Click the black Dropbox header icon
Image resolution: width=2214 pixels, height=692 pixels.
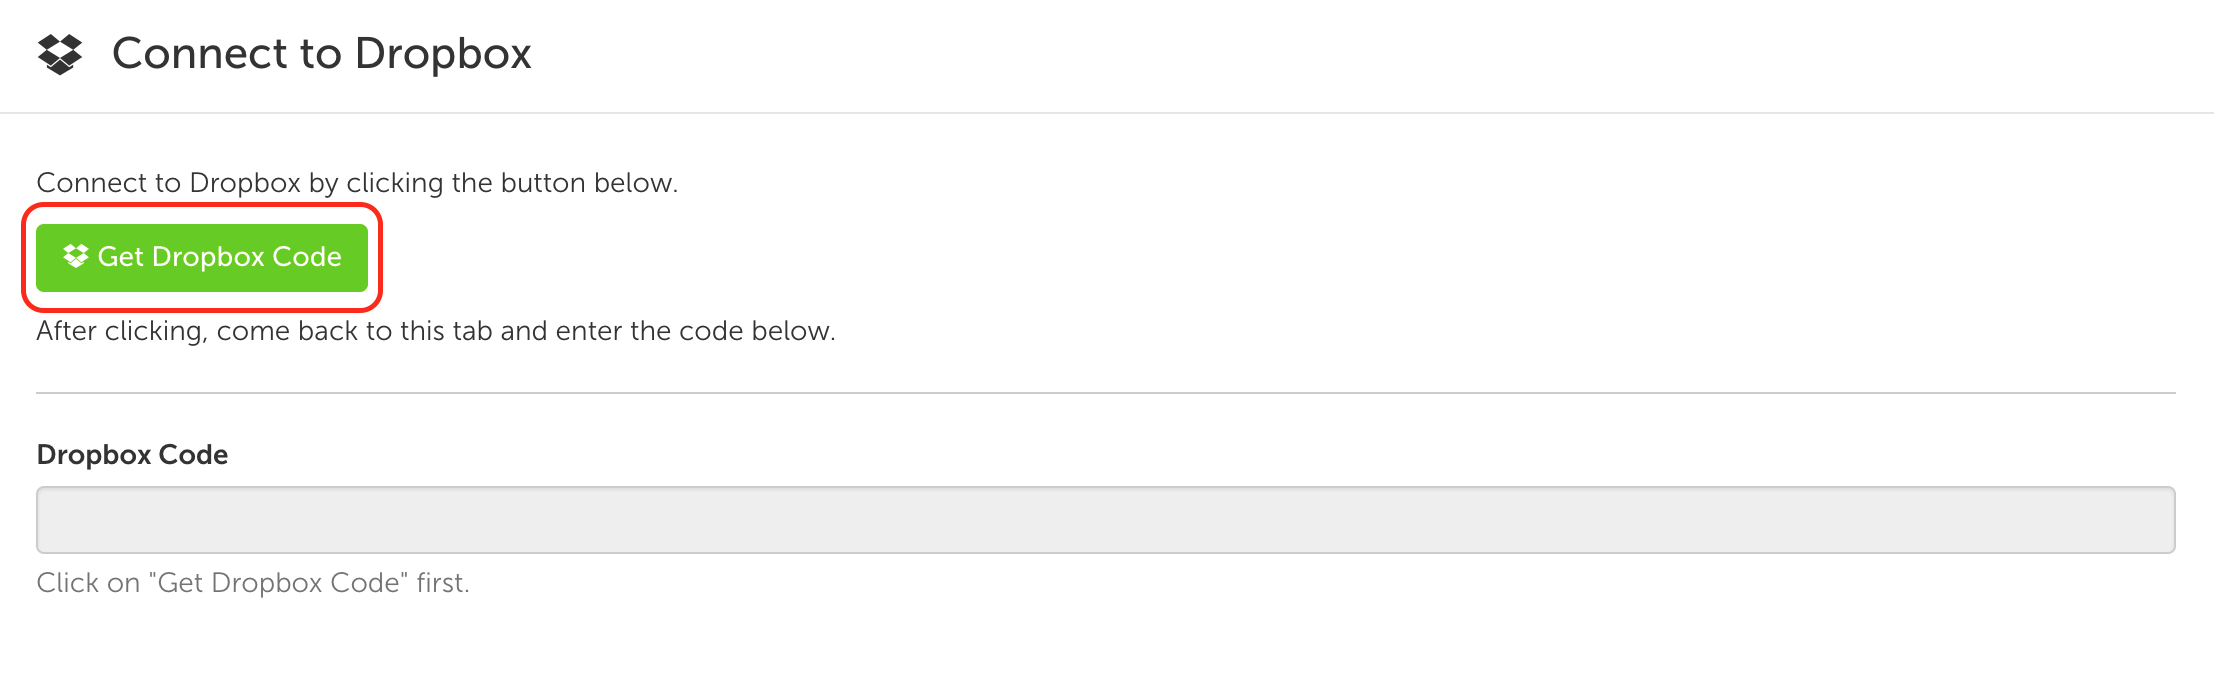[x=60, y=54]
